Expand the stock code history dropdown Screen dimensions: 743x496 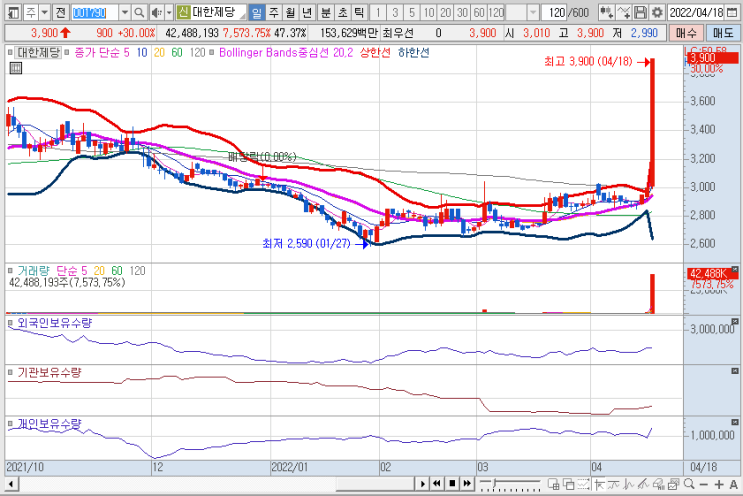[125, 12]
